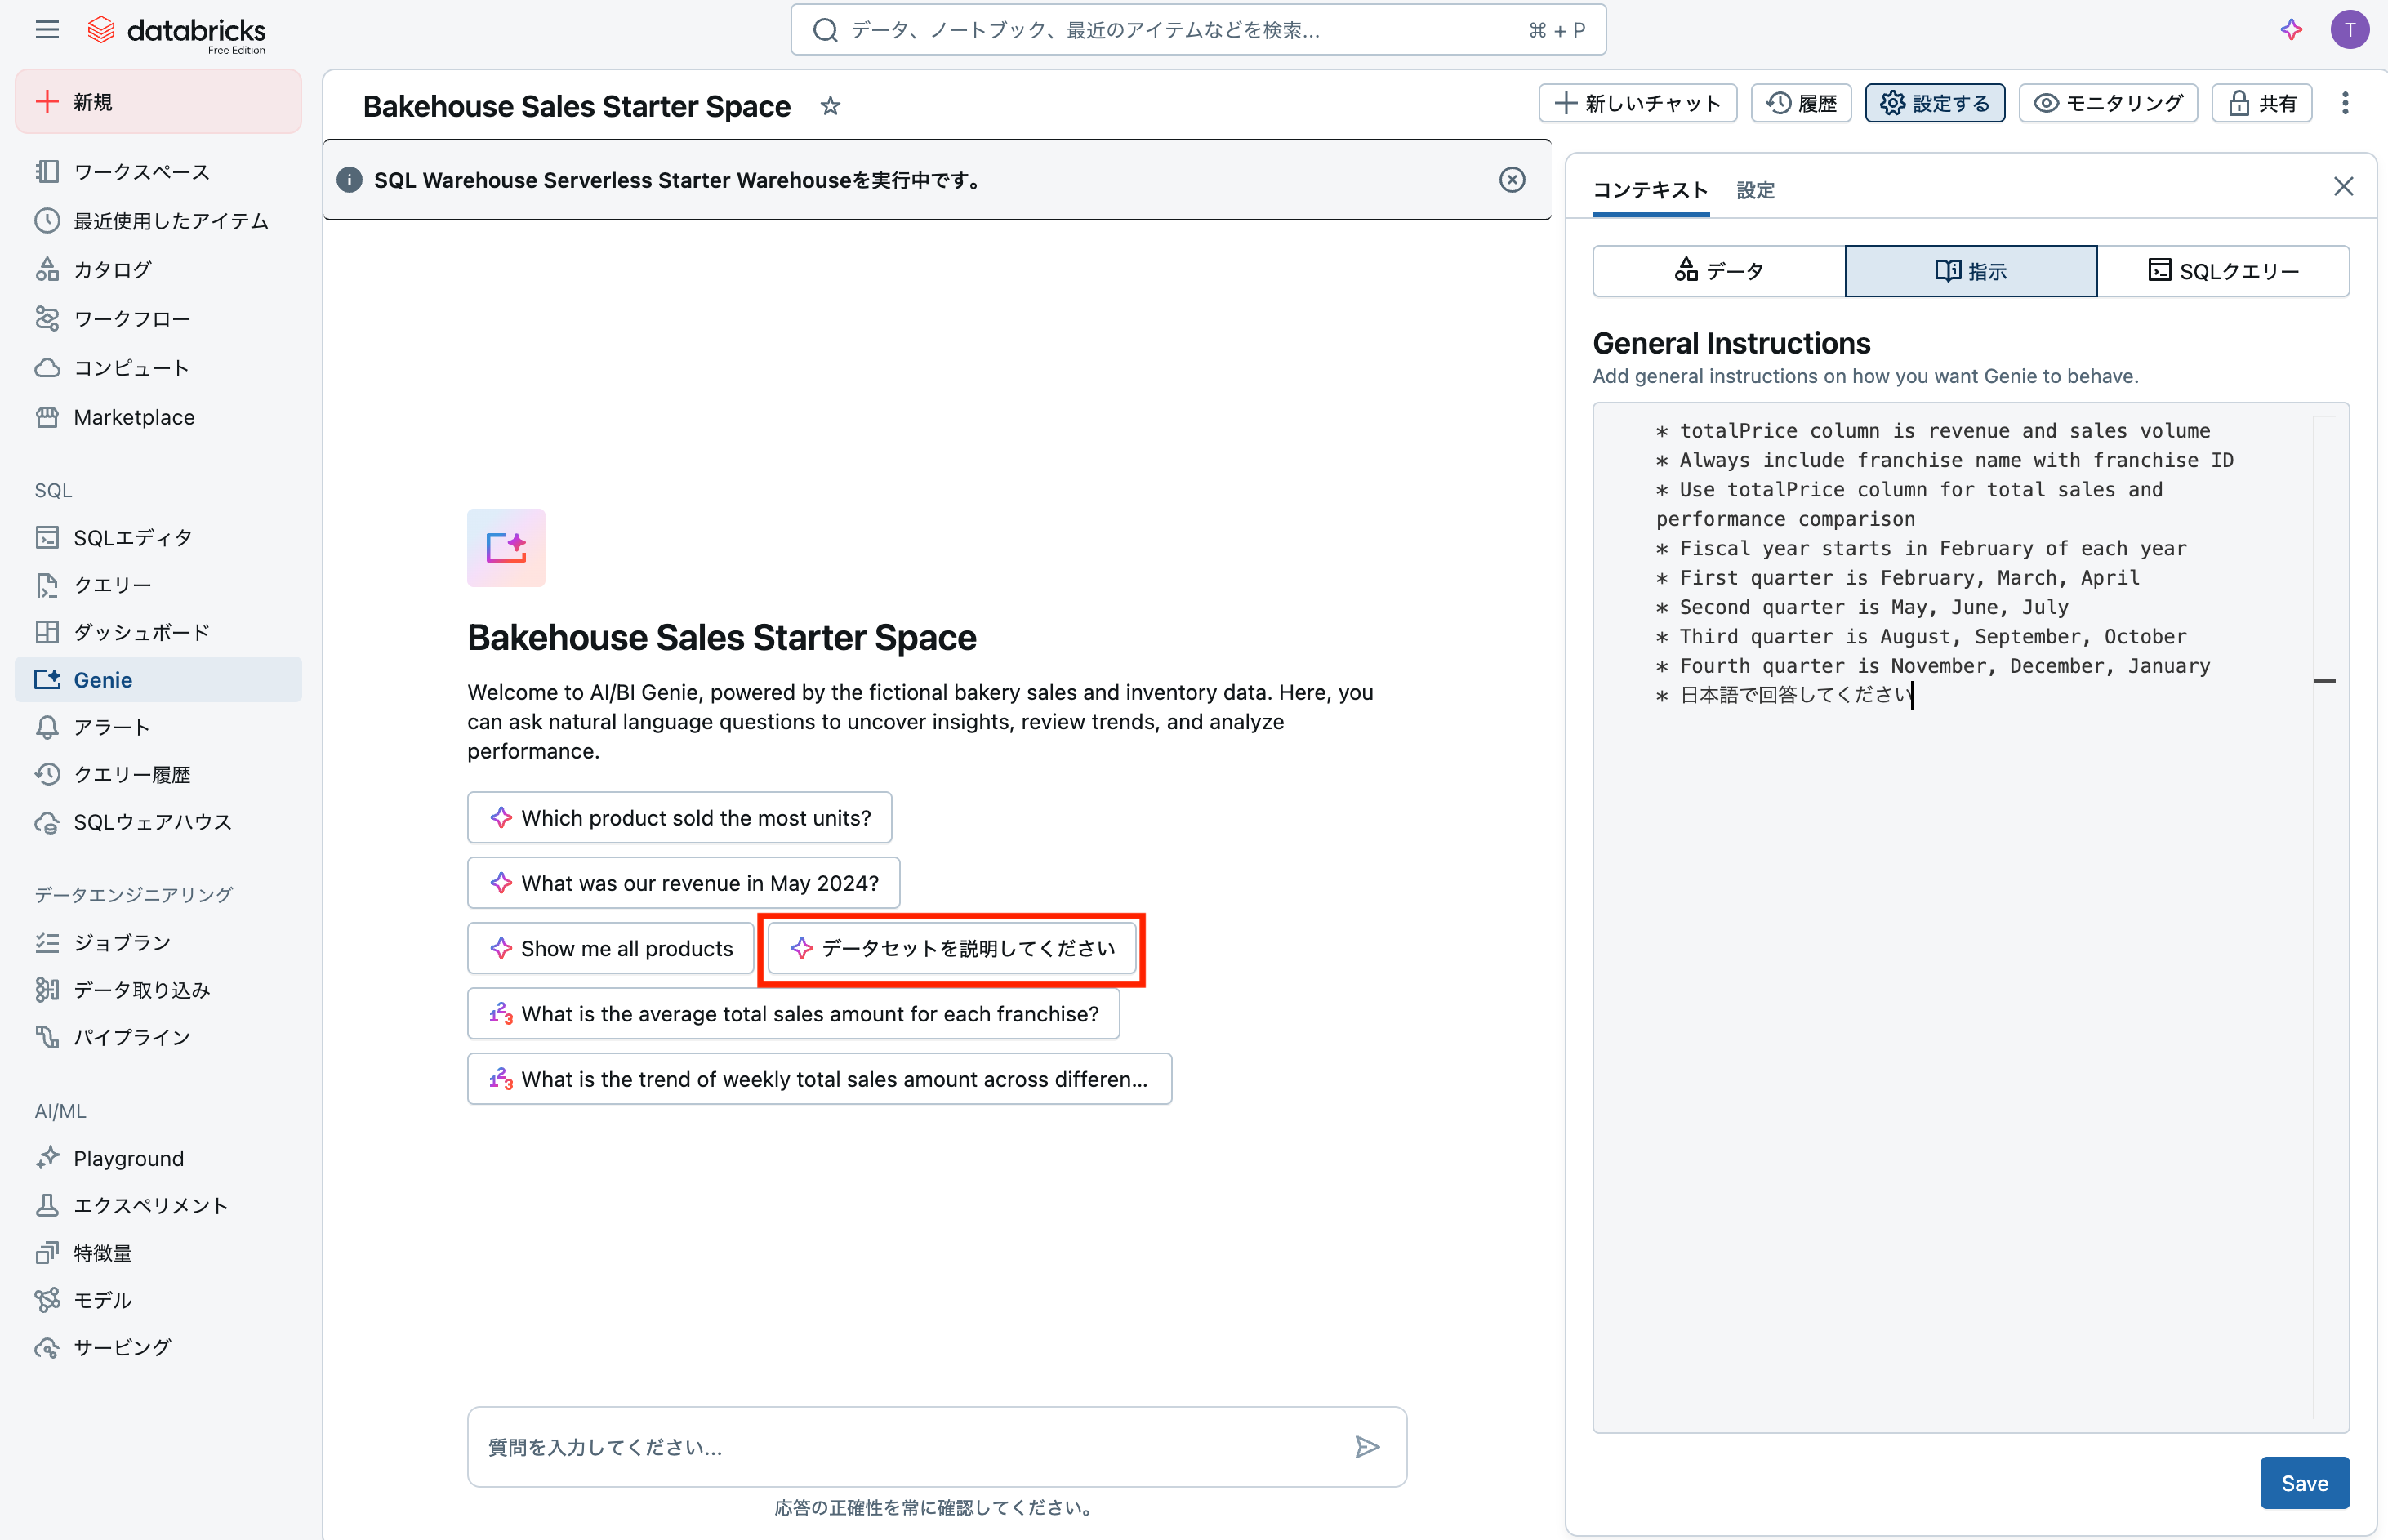Open 特徴量 in the sidebar
The height and width of the screenshot is (1540, 2388).
pyautogui.click(x=158, y=1253)
